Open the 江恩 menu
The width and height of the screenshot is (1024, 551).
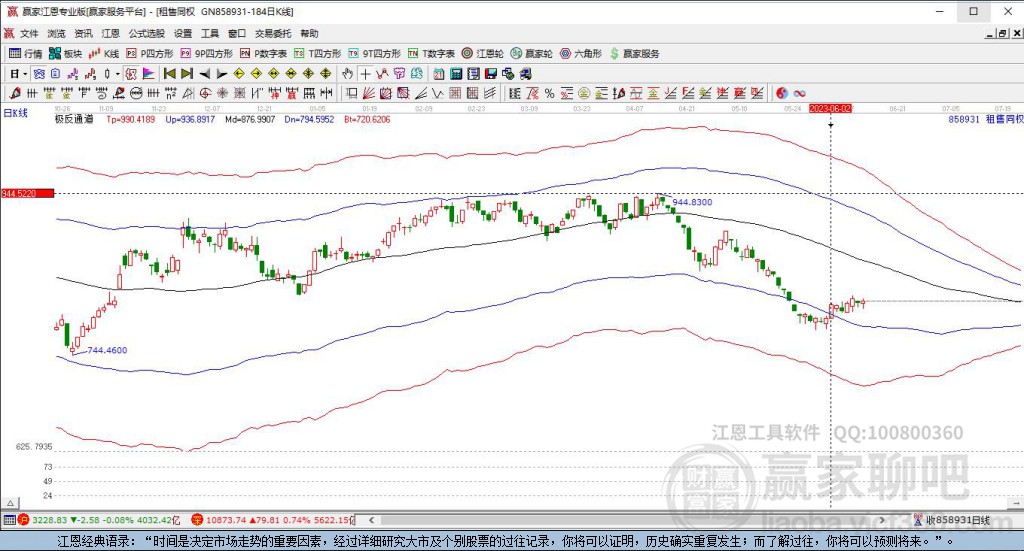pyautogui.click(x=110, y=33)
